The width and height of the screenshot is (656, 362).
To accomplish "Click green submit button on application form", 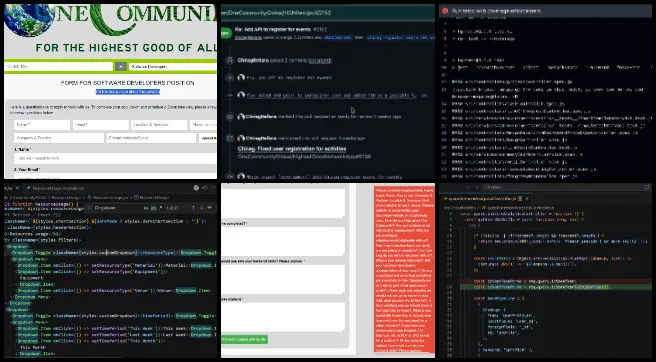I will point(245,339).
